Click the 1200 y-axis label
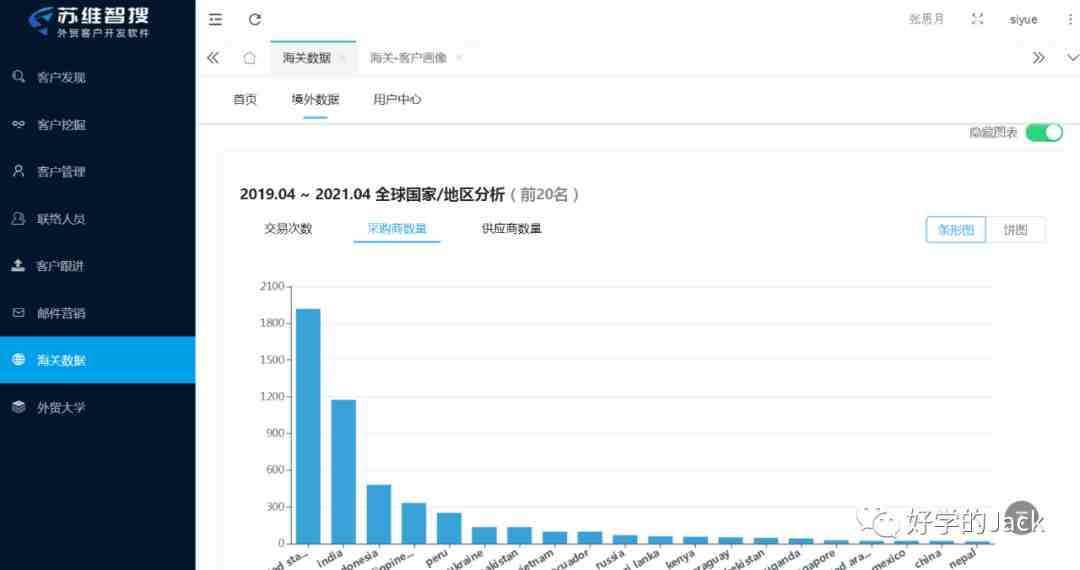1080x570 pixels. pos(272,396)
